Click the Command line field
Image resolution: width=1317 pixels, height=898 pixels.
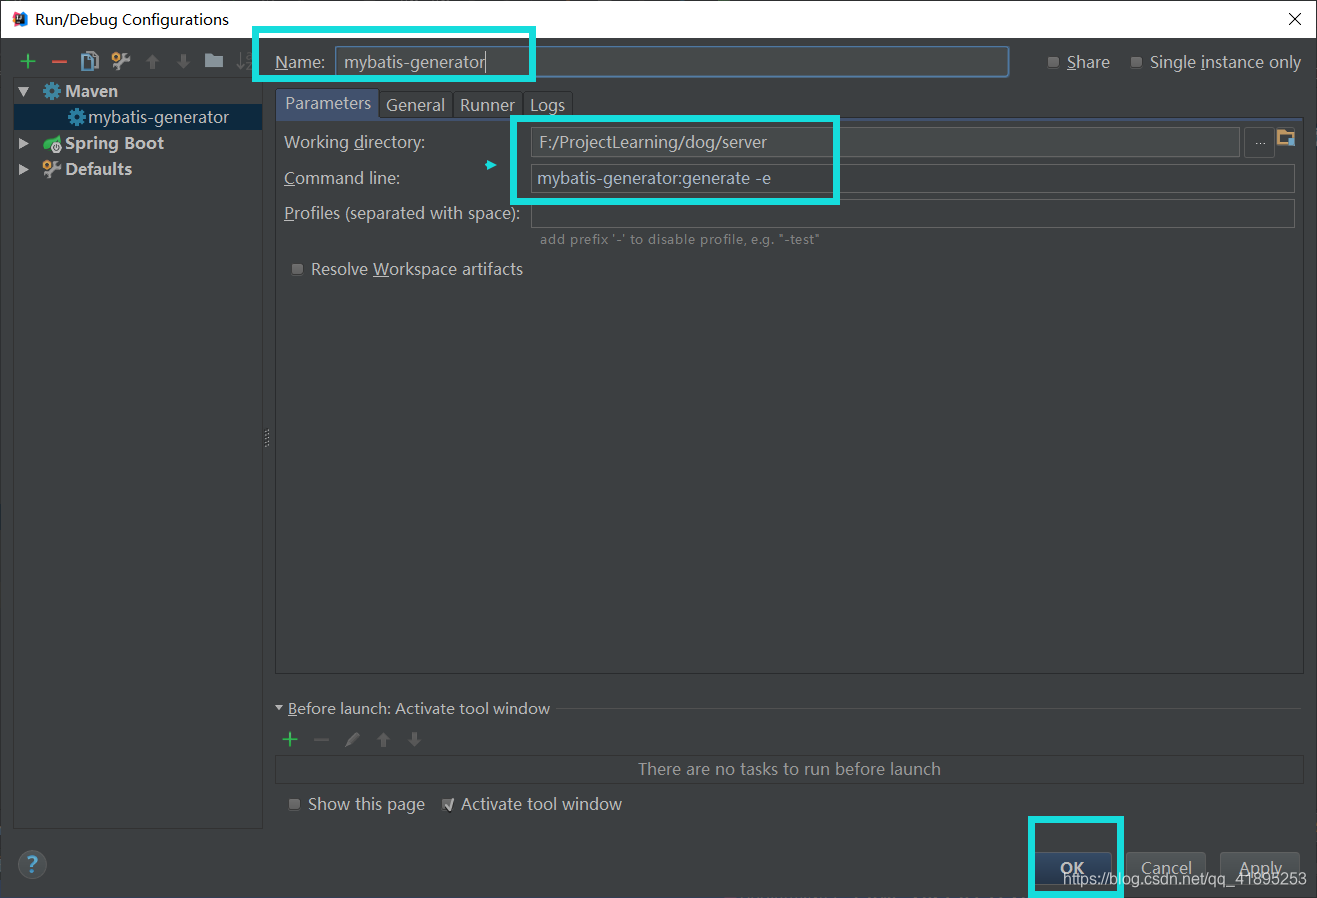click(913, 178)
